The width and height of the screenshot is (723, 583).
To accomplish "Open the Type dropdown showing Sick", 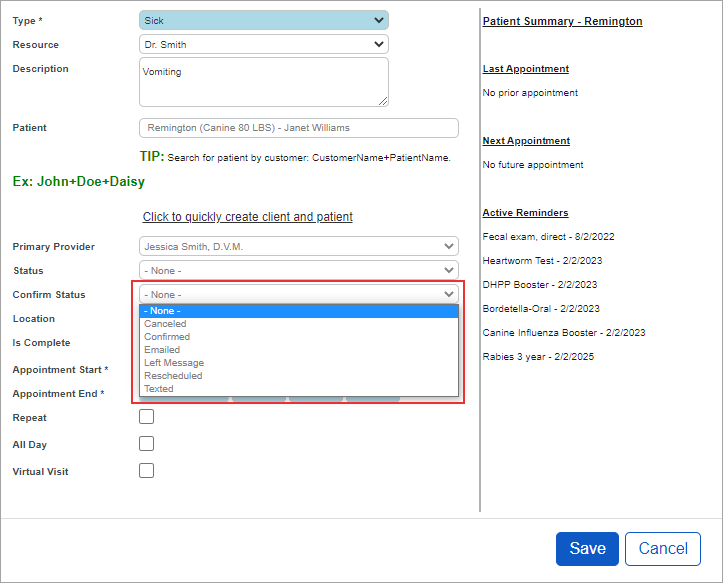I will coord(264,20).
